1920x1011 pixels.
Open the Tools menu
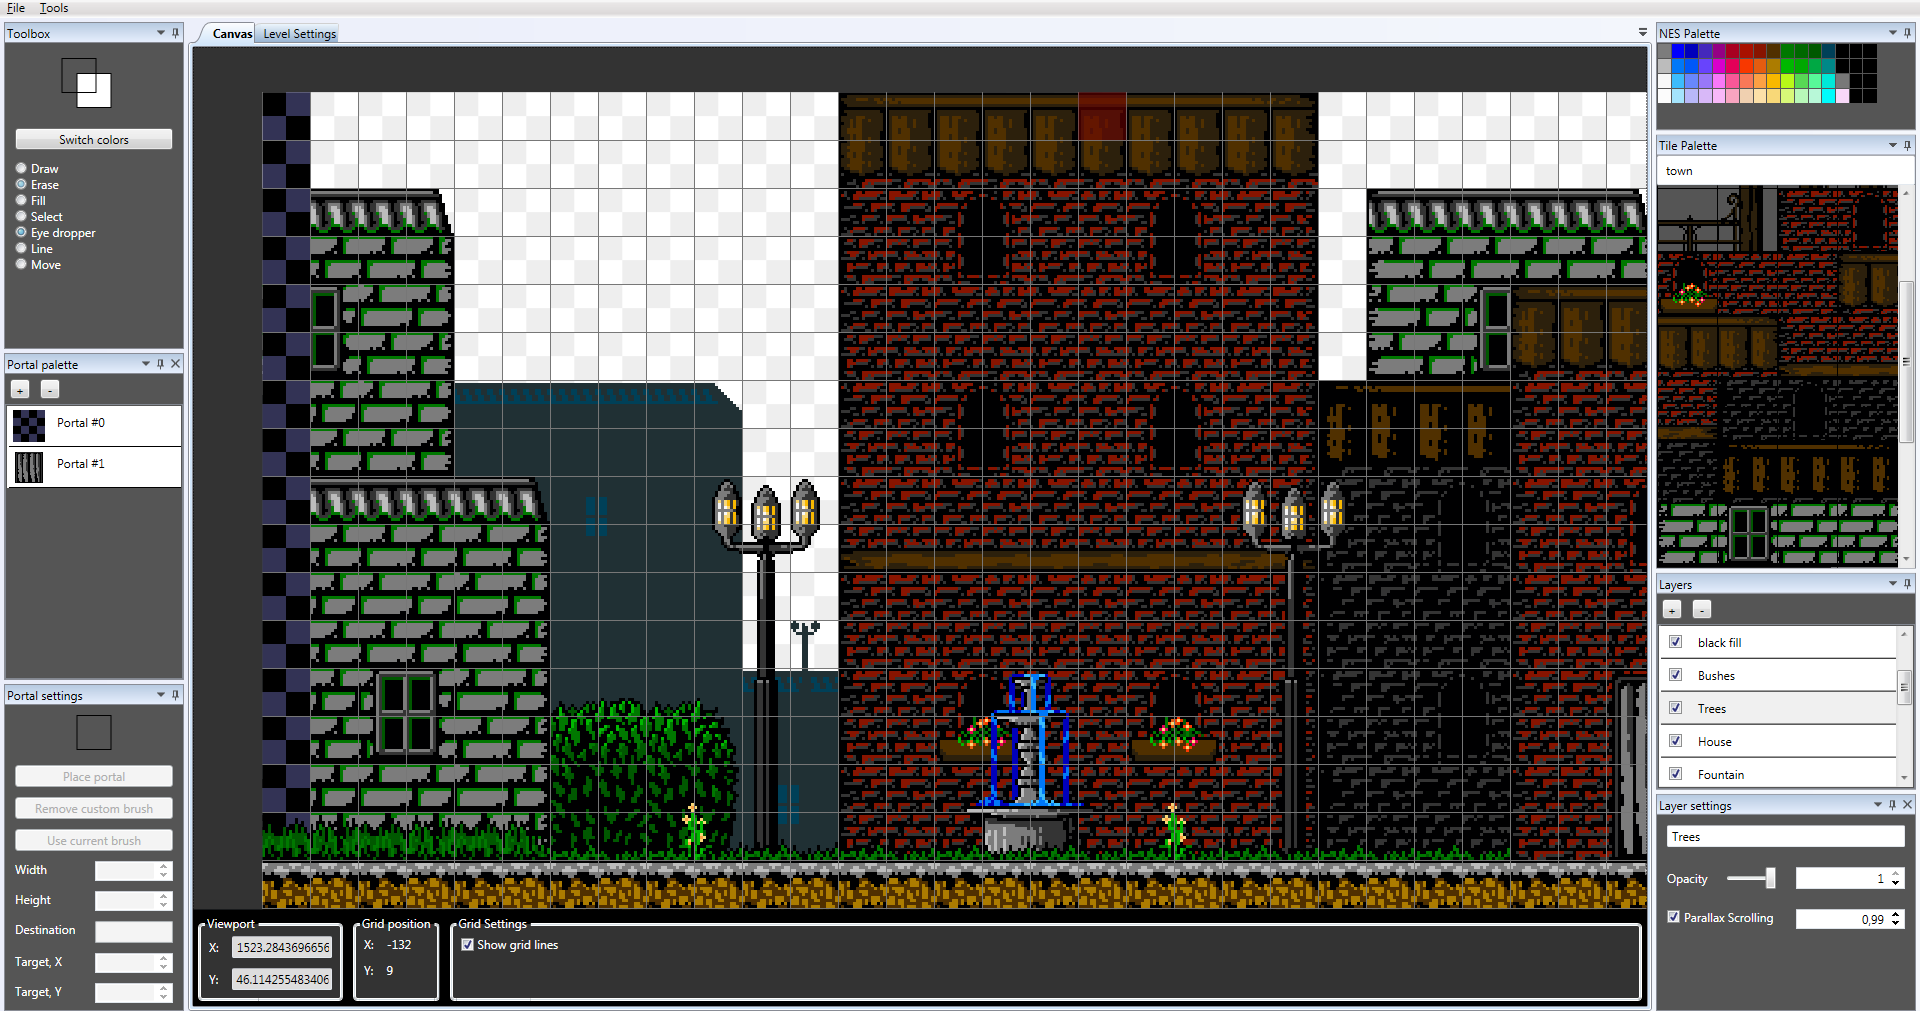point(54,8)
